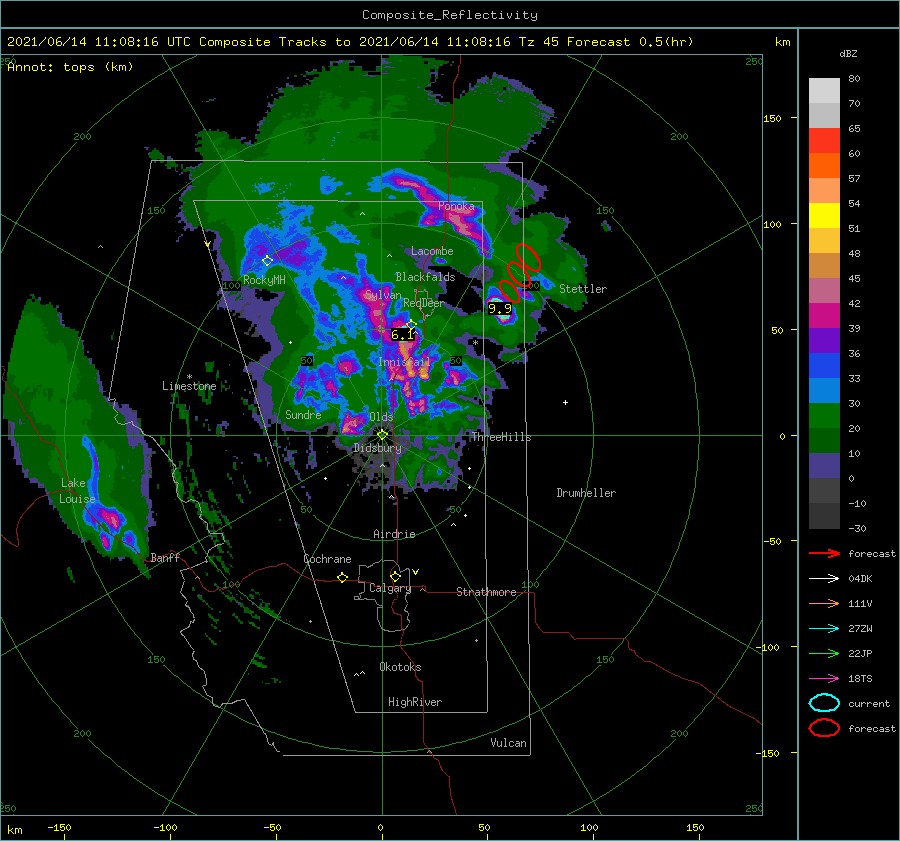900x841 pixels.
Task: Pick the orange 57–60 dBZ swatch
Action: coord(824,166)
